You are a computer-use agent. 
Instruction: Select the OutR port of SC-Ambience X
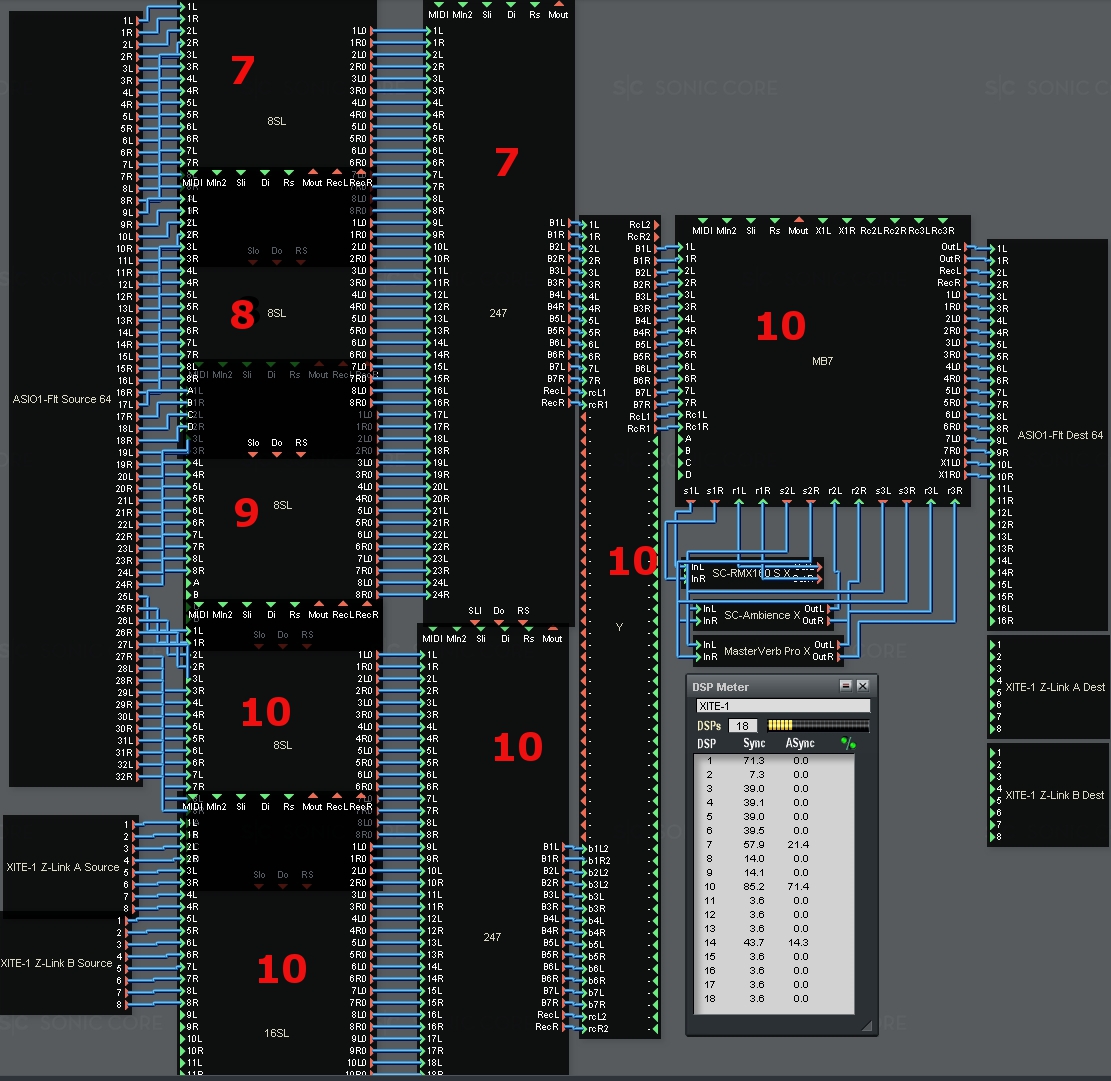pos(829,621)
